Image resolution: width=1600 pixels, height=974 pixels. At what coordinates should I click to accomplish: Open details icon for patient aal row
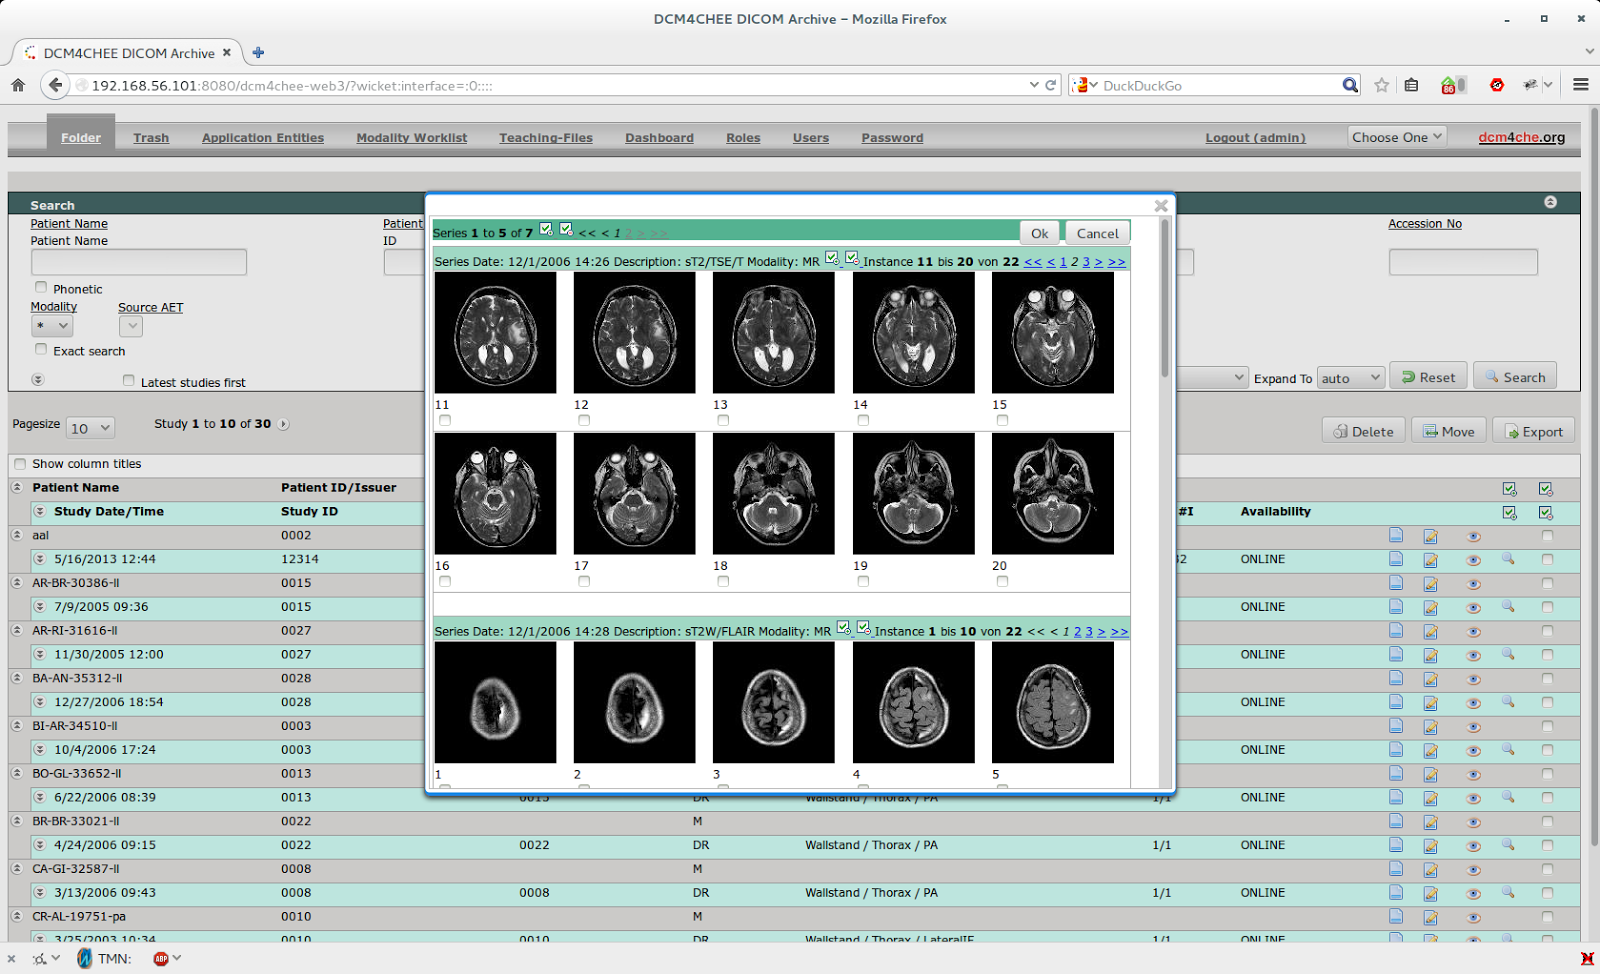(1396, 535)
